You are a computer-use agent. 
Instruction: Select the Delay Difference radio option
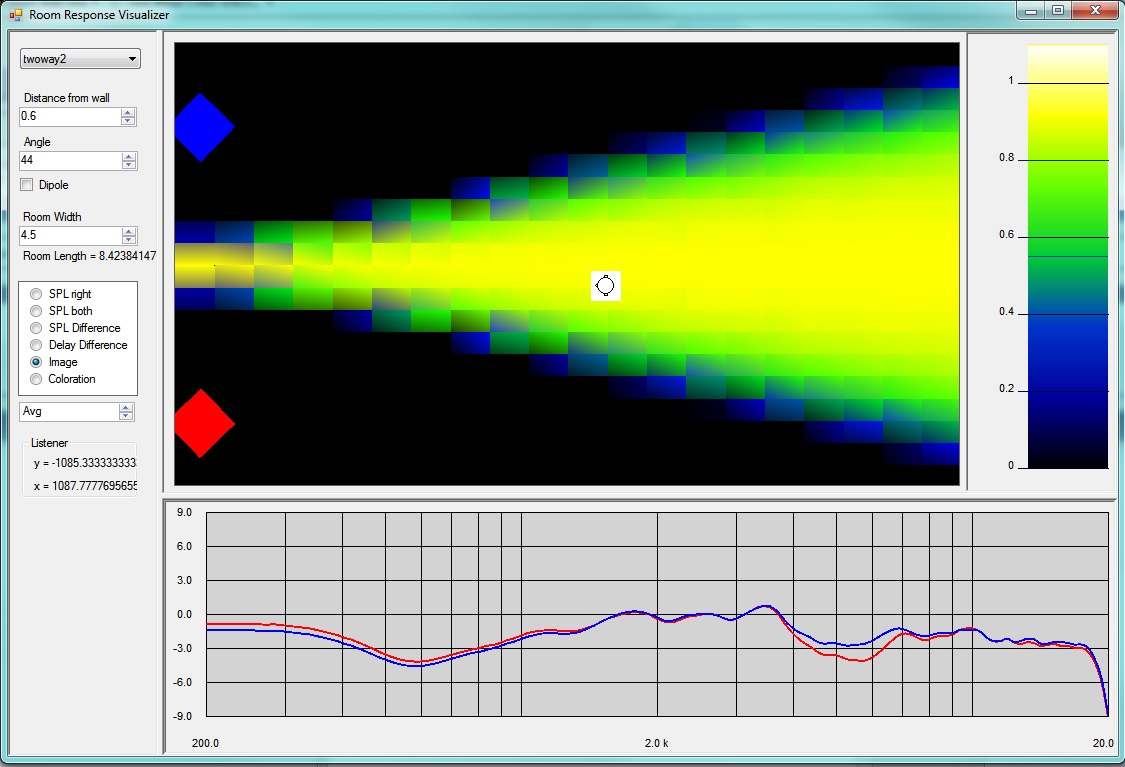(x=36, y=345)
